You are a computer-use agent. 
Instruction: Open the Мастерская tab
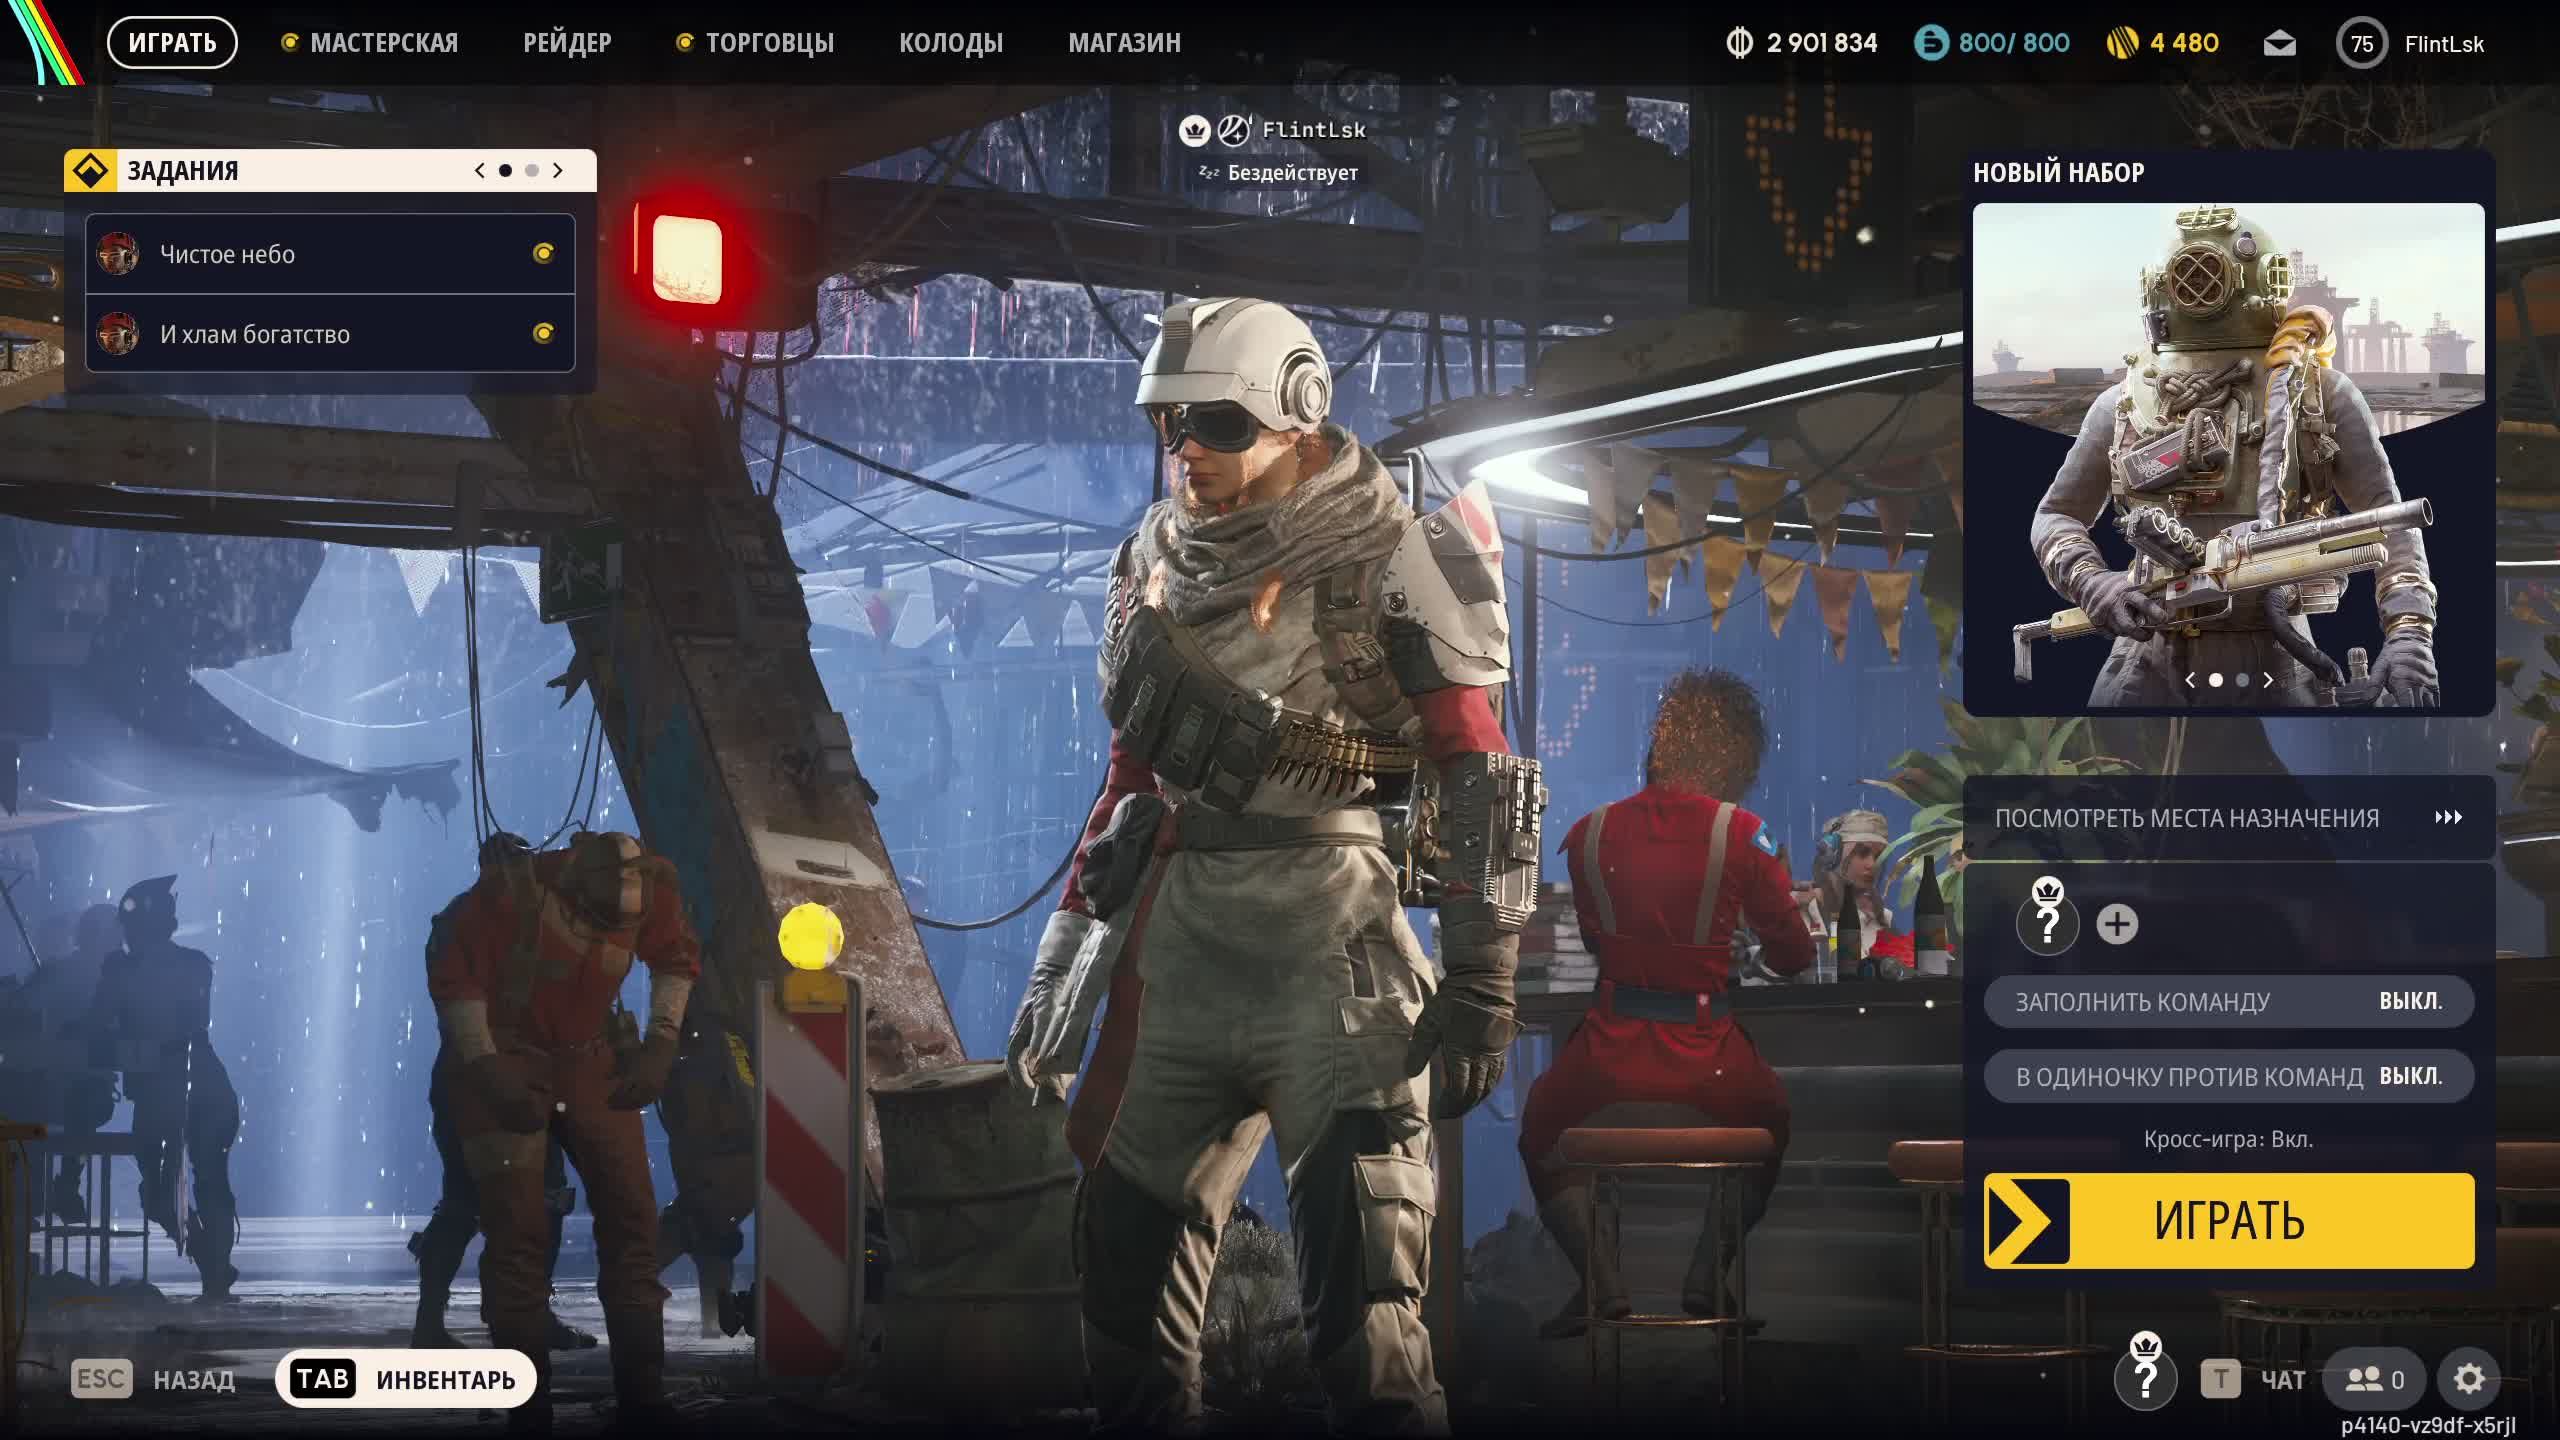click(384, 43)
